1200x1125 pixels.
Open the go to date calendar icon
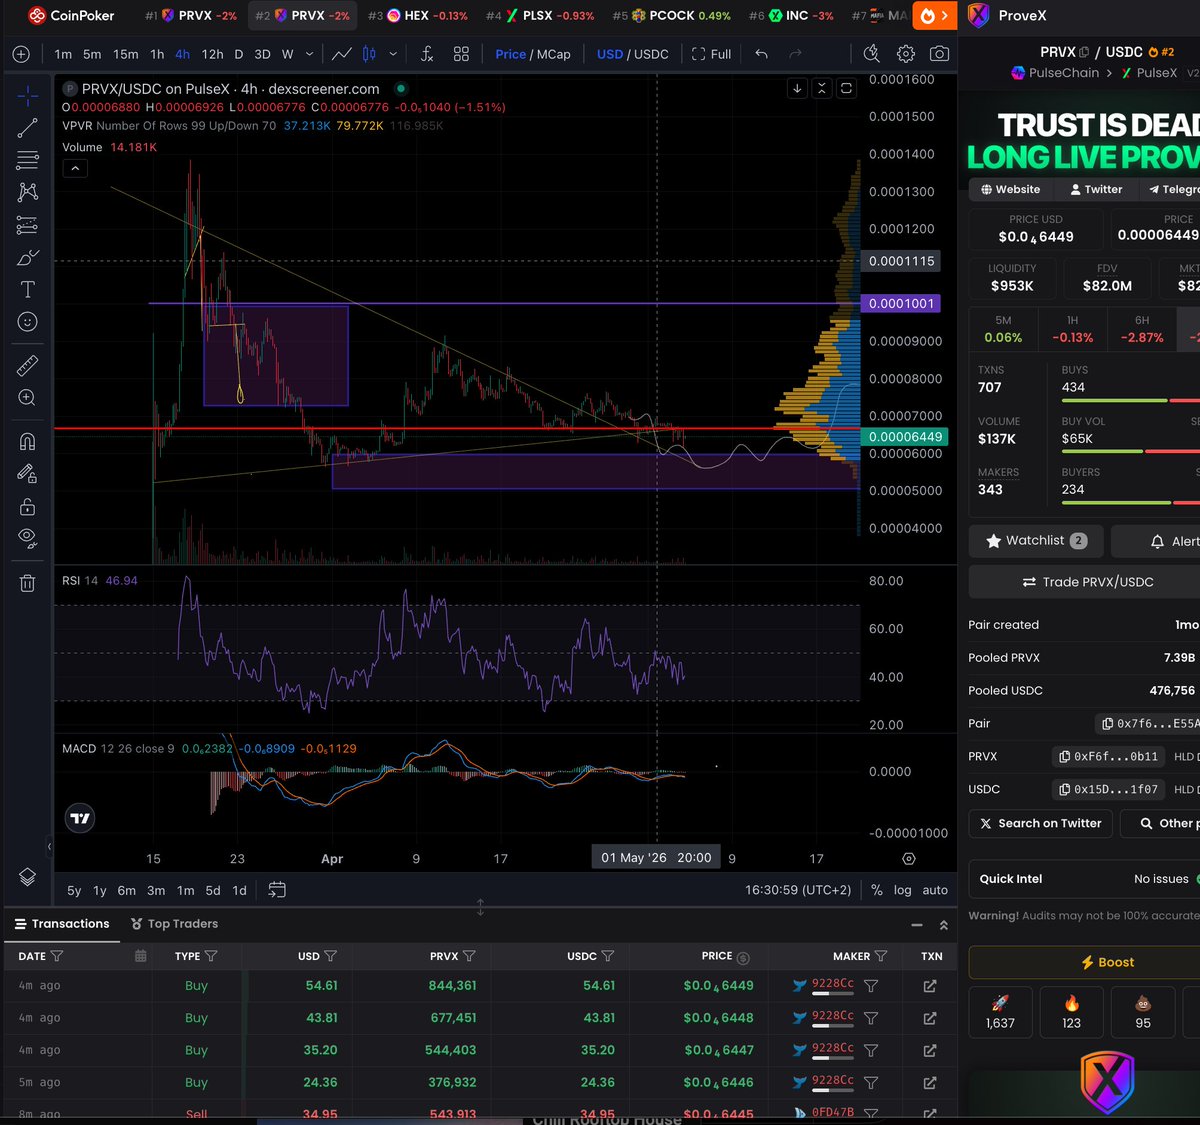point(277,890)
